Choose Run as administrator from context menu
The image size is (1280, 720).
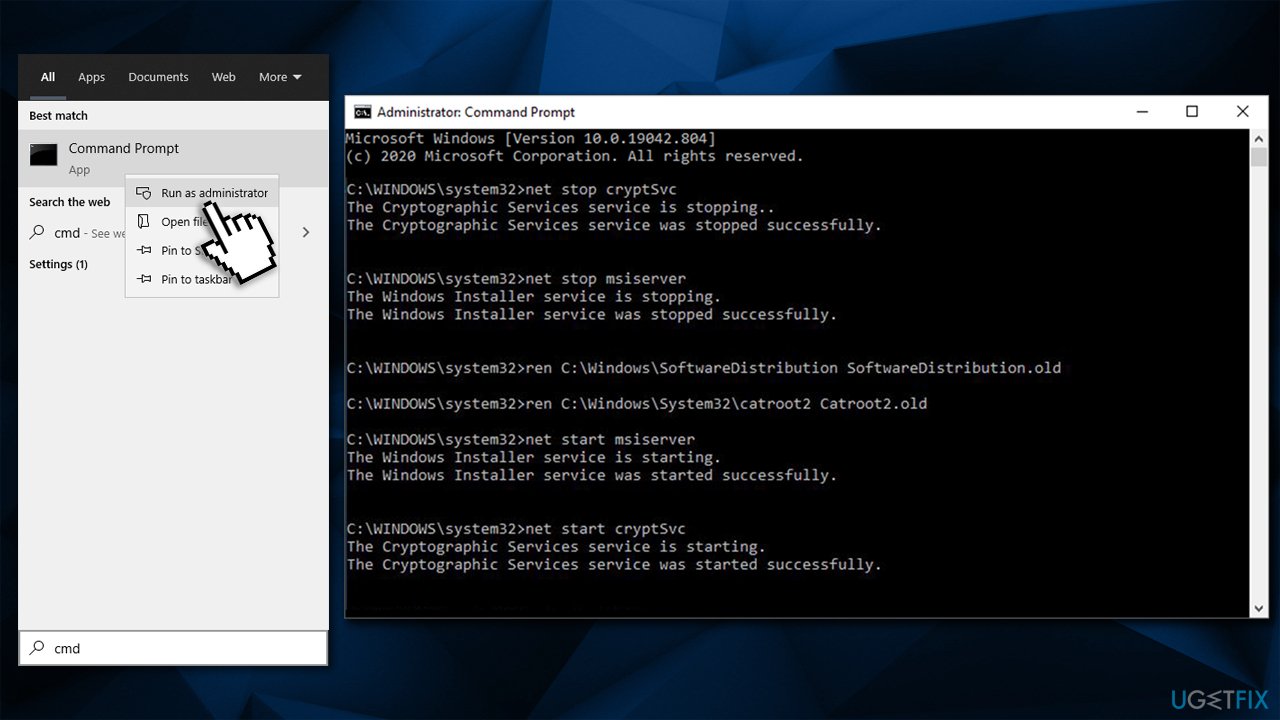[x=202, y=193]
